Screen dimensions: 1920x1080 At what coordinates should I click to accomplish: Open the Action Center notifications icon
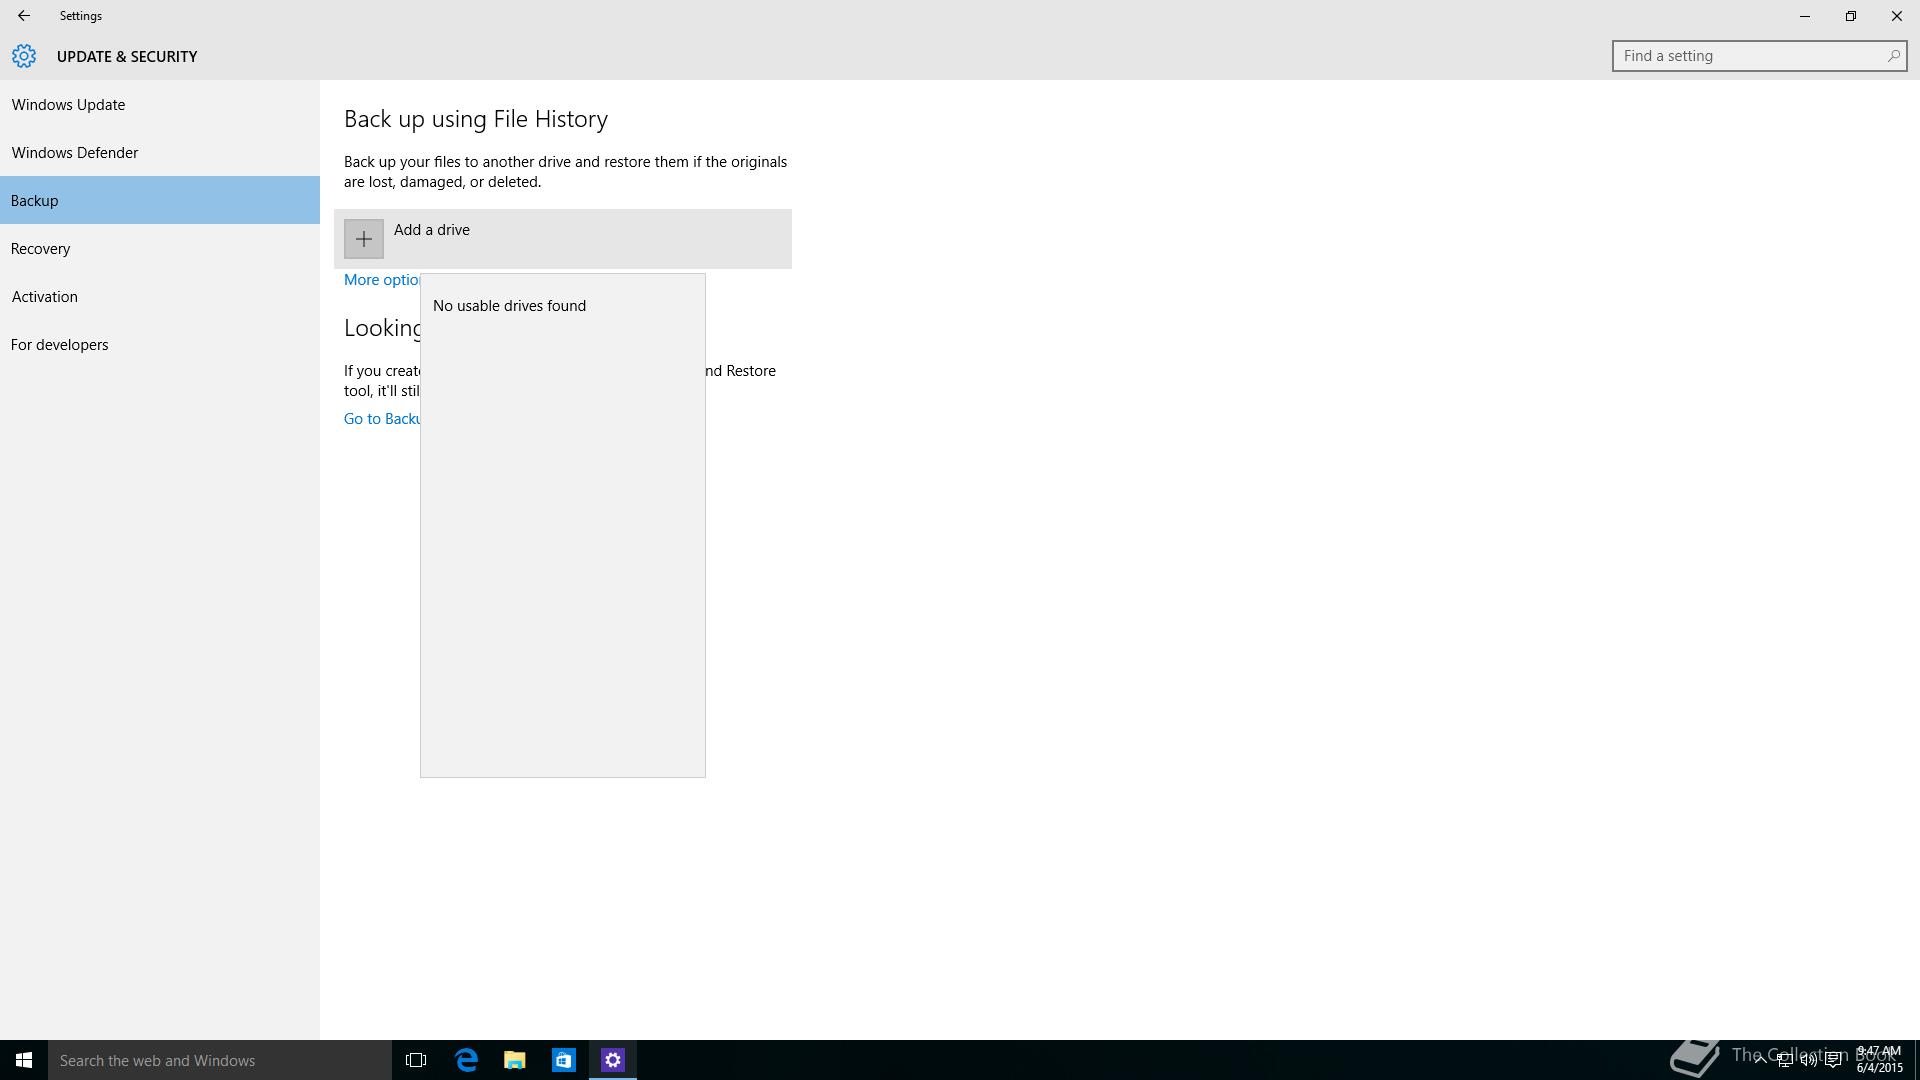click(x=1833, y=1060)
